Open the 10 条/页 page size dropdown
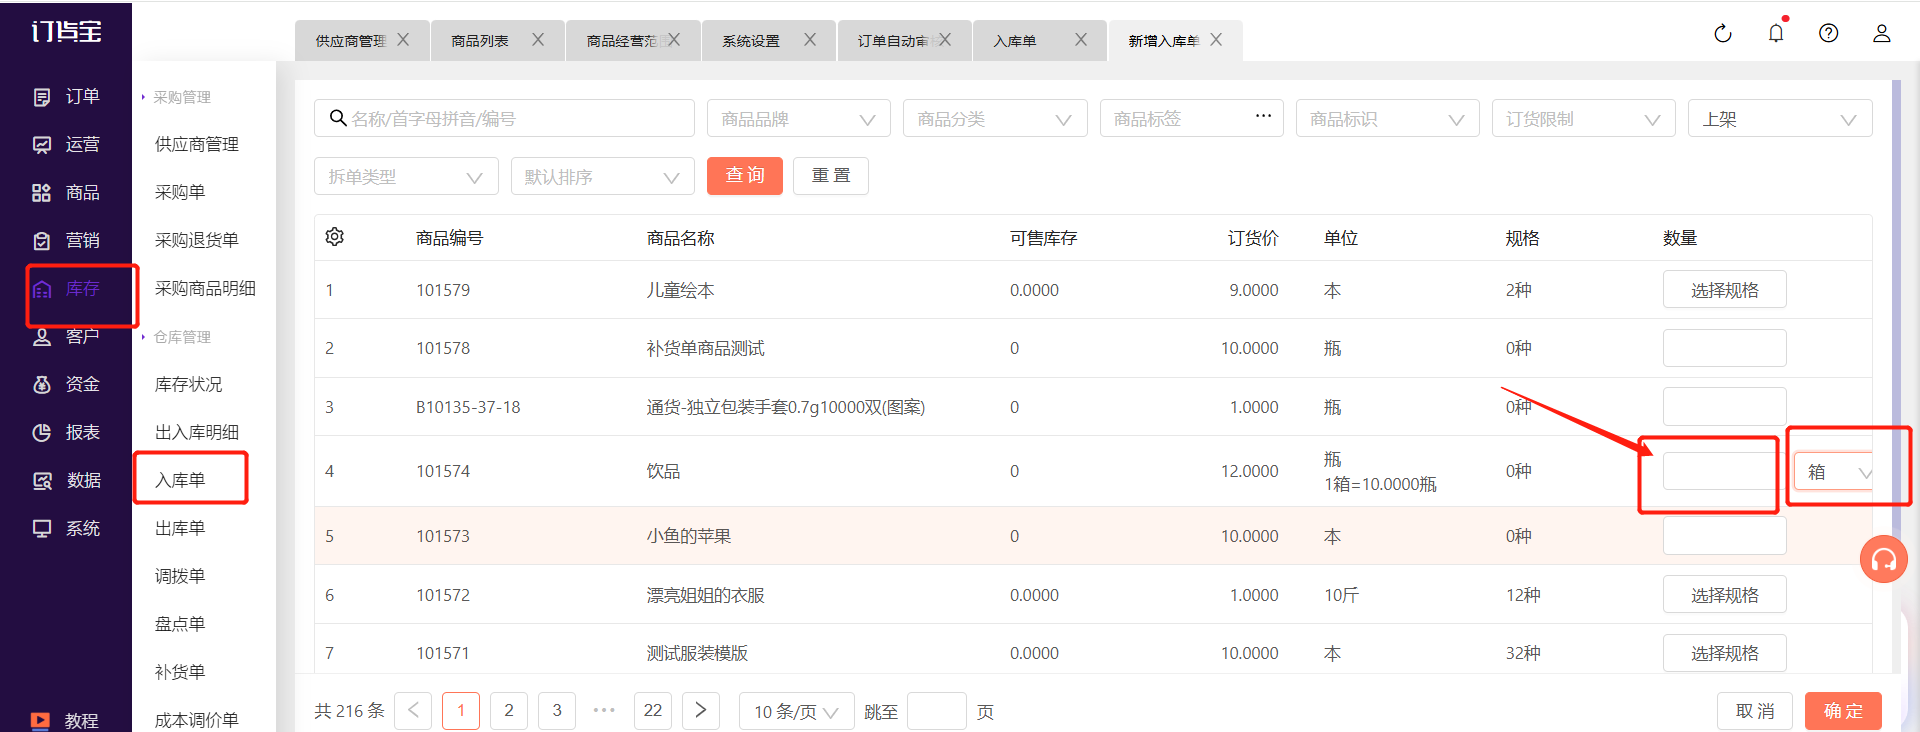This screenshot has height=732, width=1920. pos(796,712)
